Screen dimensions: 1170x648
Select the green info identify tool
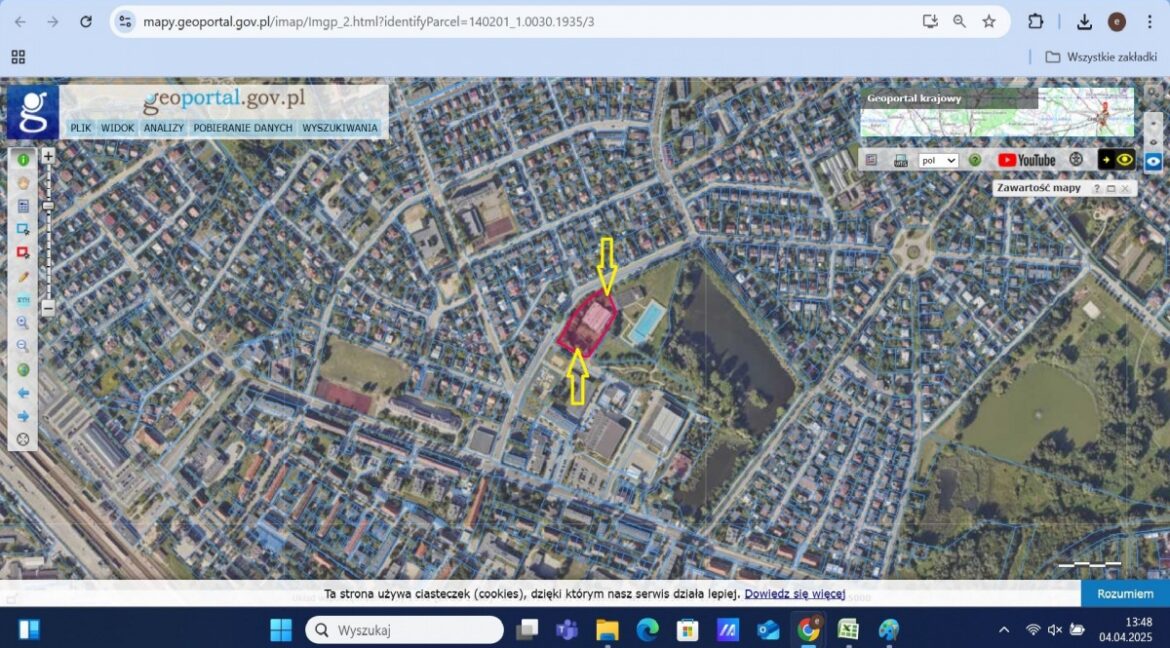[x=23, y=160]
